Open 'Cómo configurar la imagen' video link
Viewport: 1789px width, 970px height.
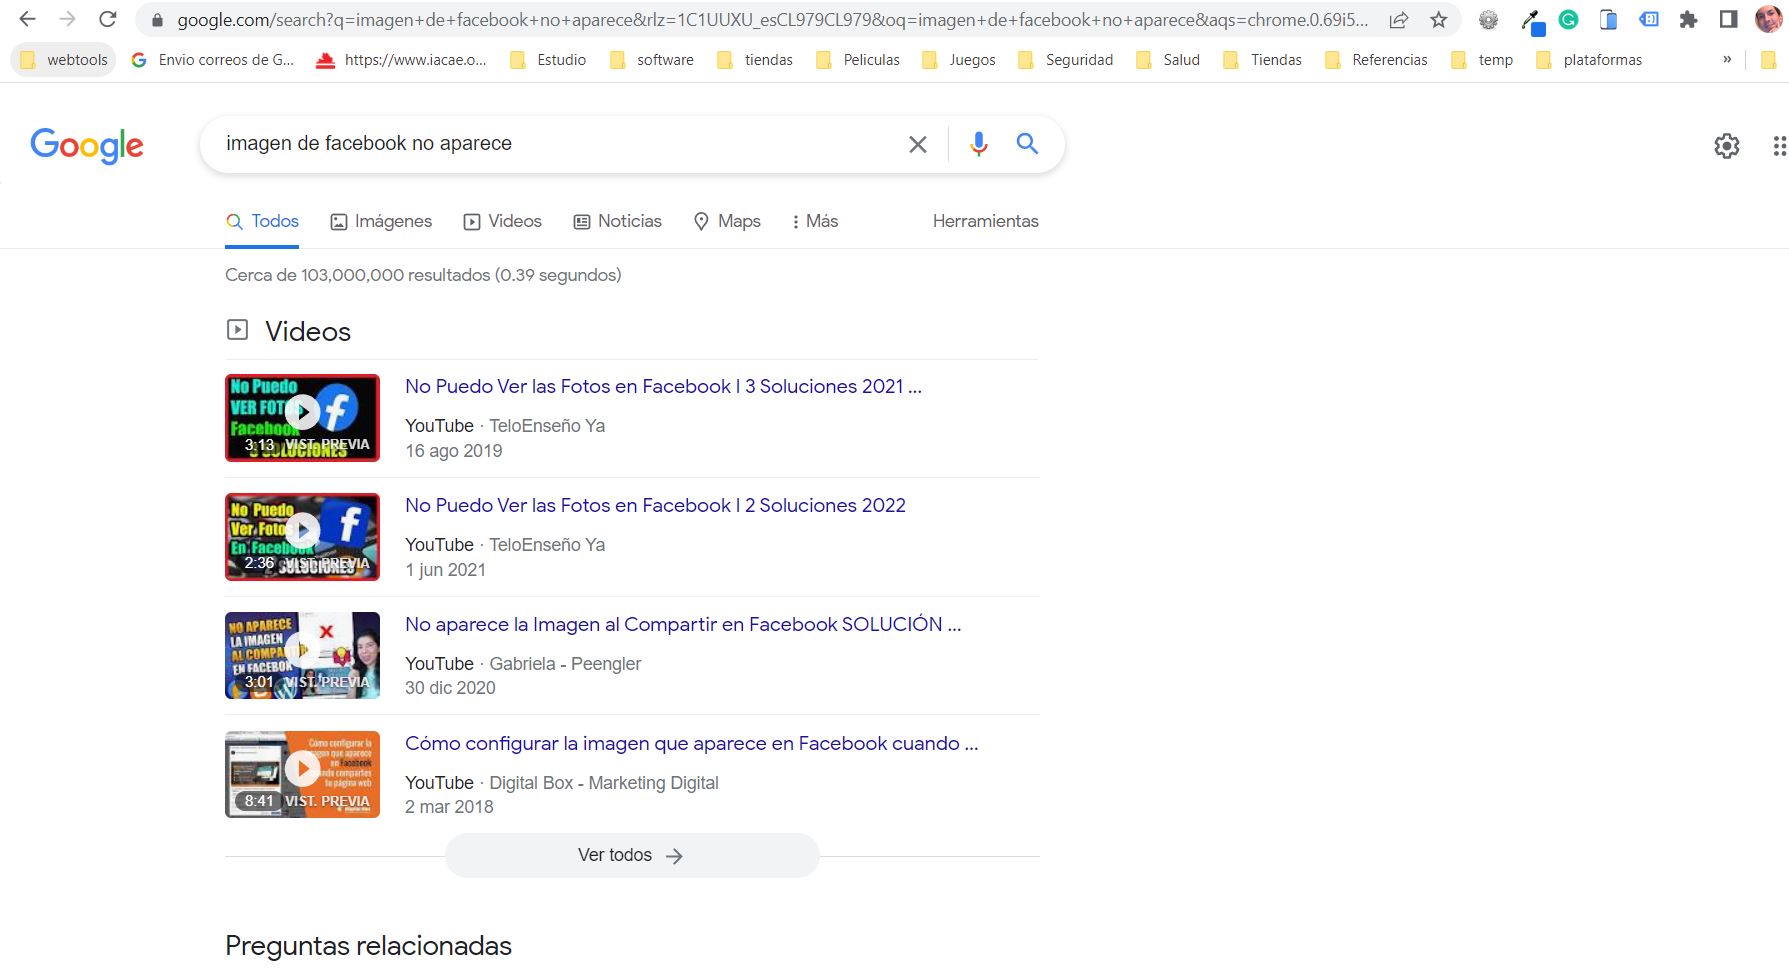coord(692,744)
